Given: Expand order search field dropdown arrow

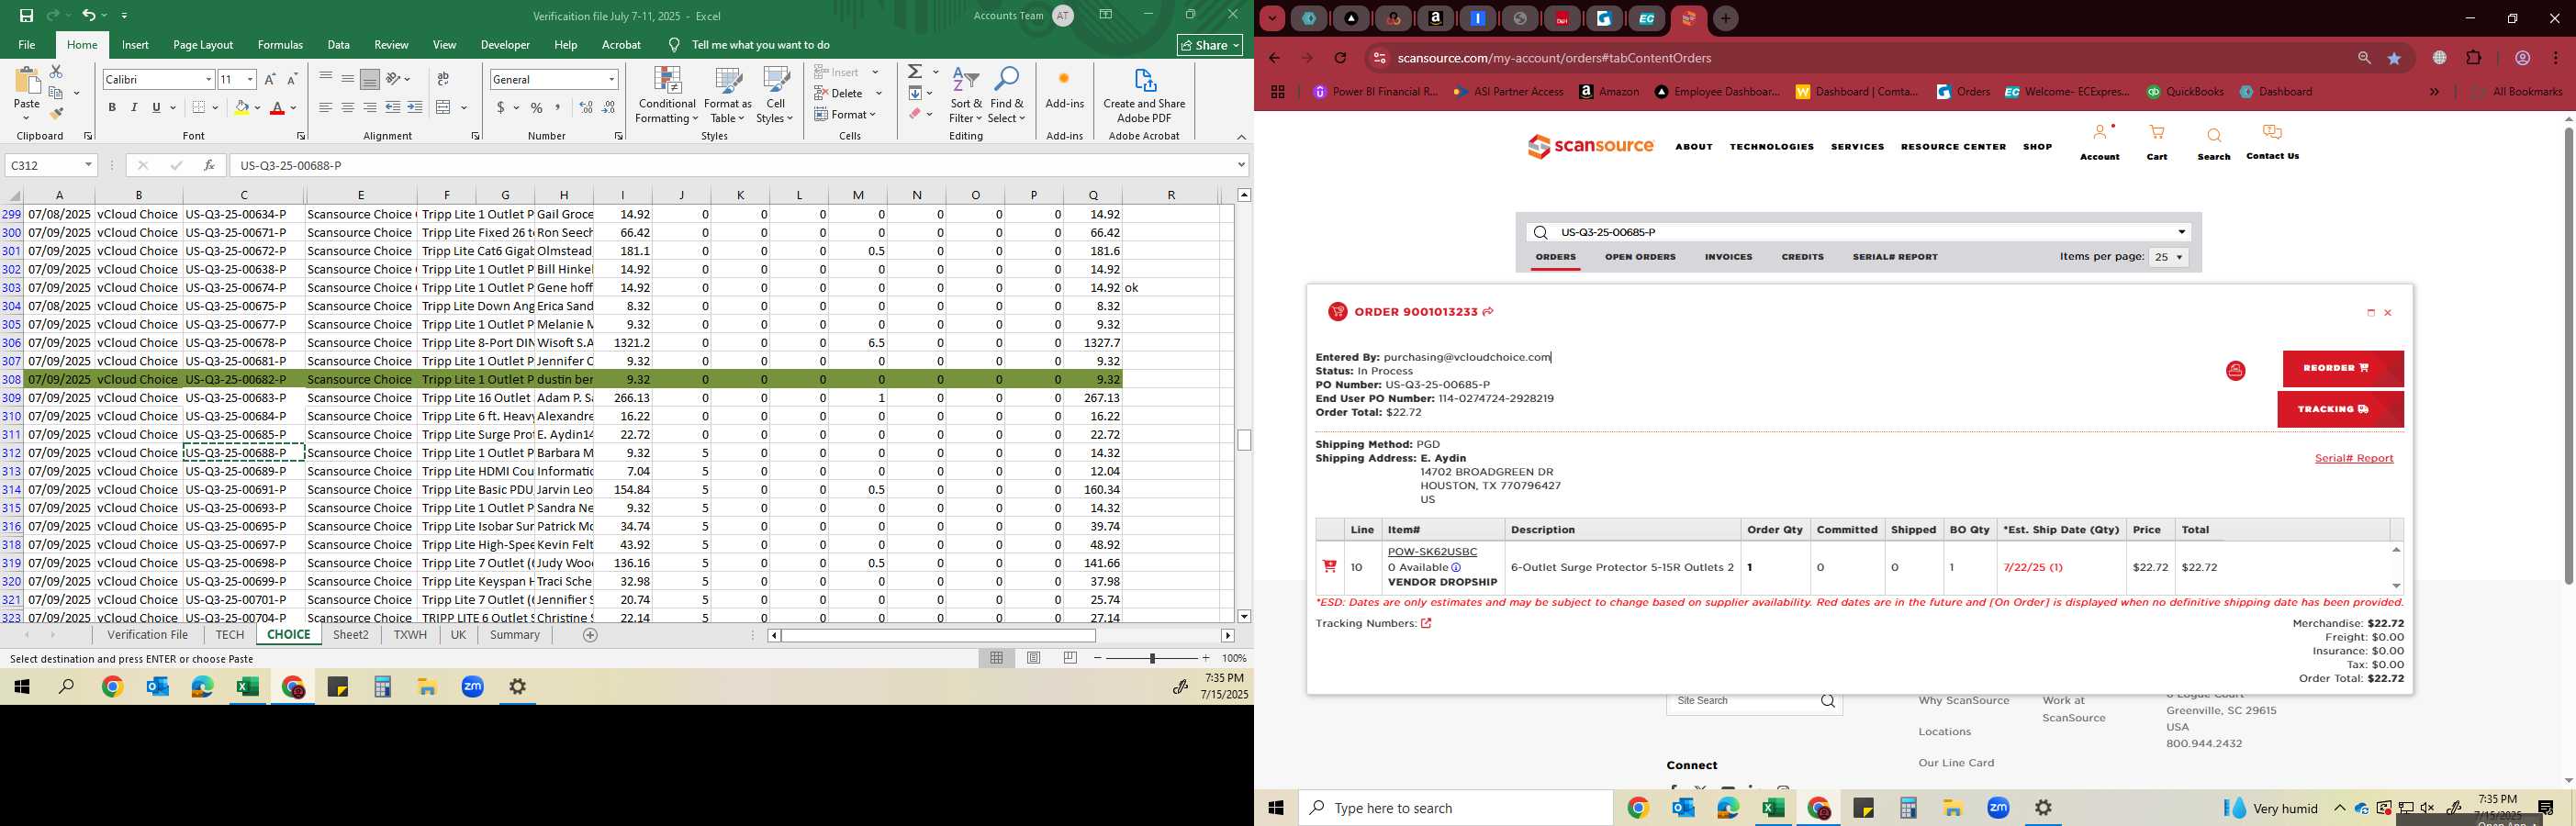Looking at the screenshot, I should pos(2181,232).
